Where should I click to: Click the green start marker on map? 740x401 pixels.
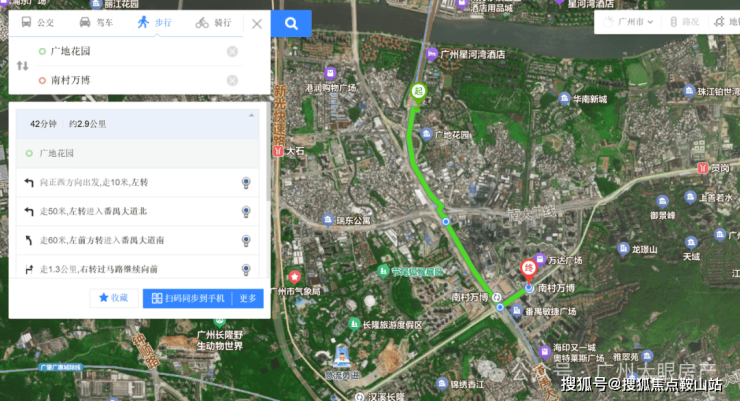pos(418,93)
